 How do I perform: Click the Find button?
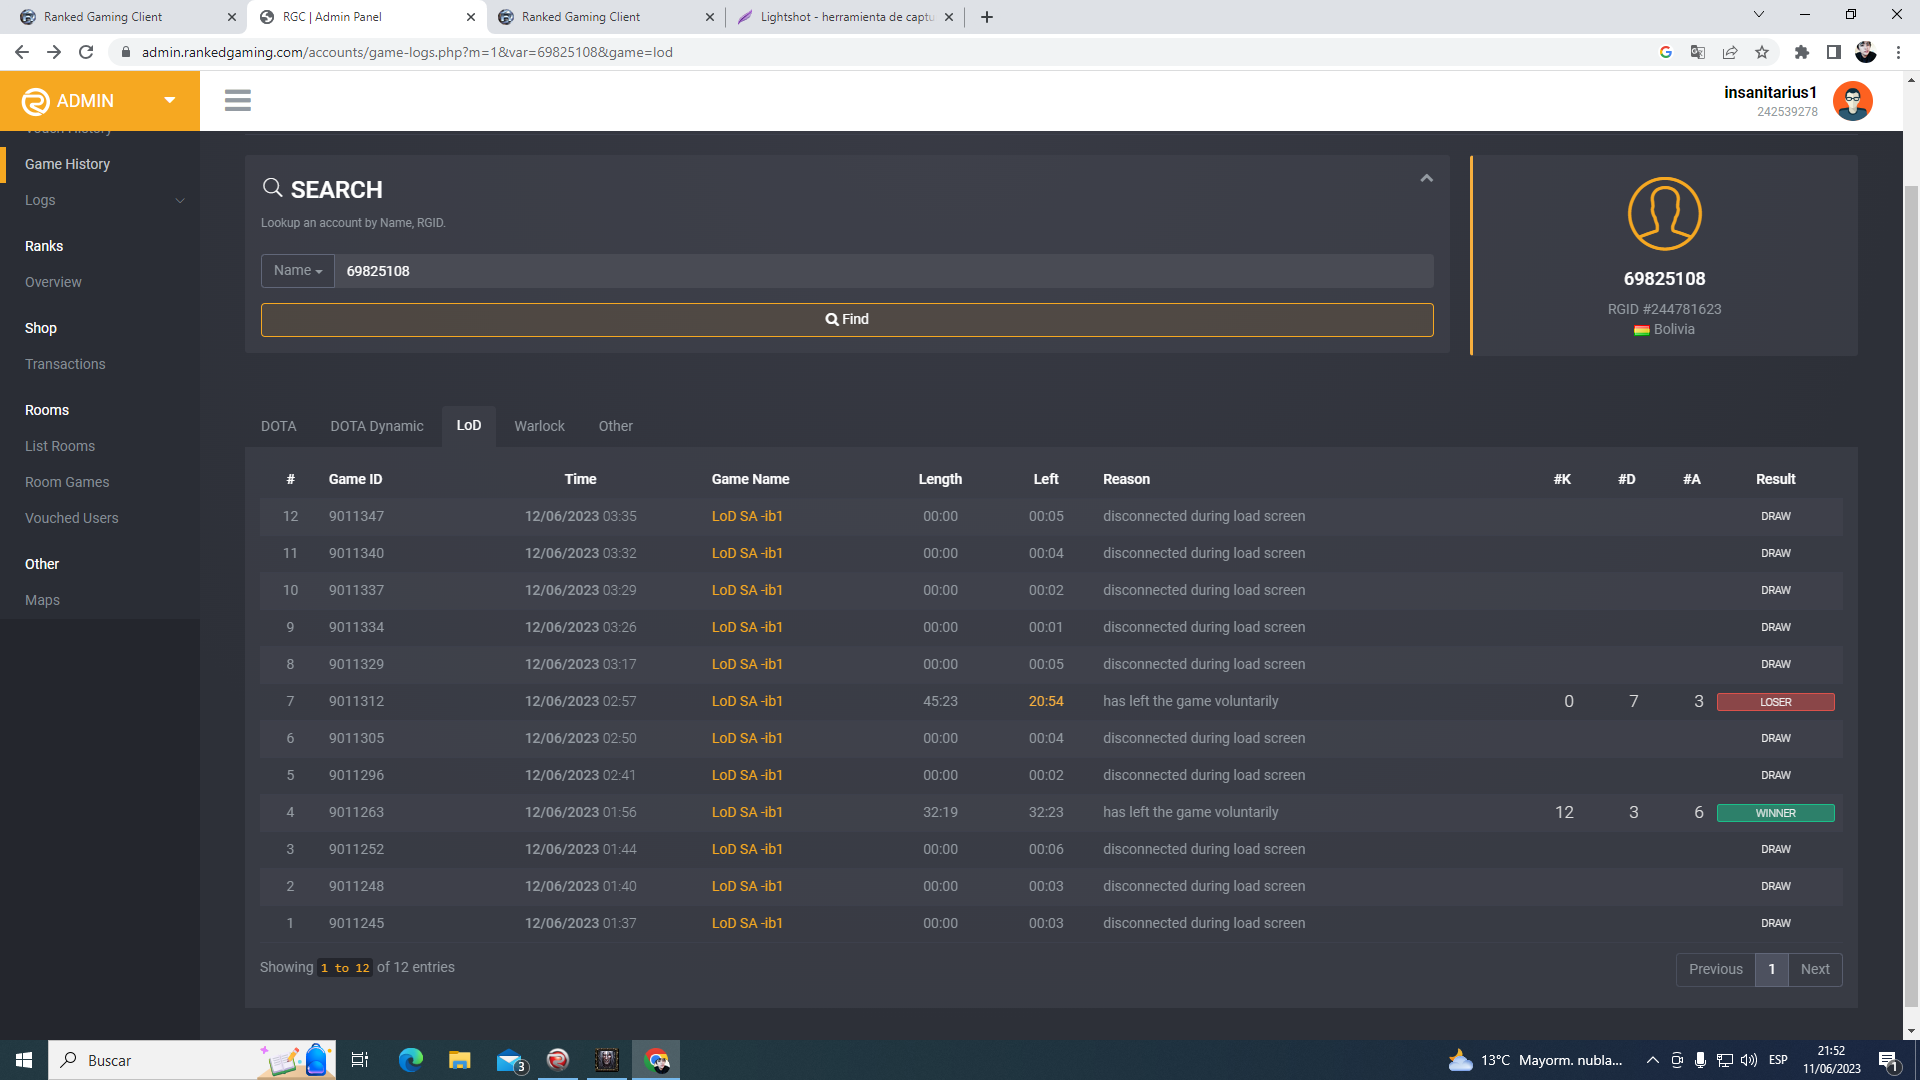(847, 320)
